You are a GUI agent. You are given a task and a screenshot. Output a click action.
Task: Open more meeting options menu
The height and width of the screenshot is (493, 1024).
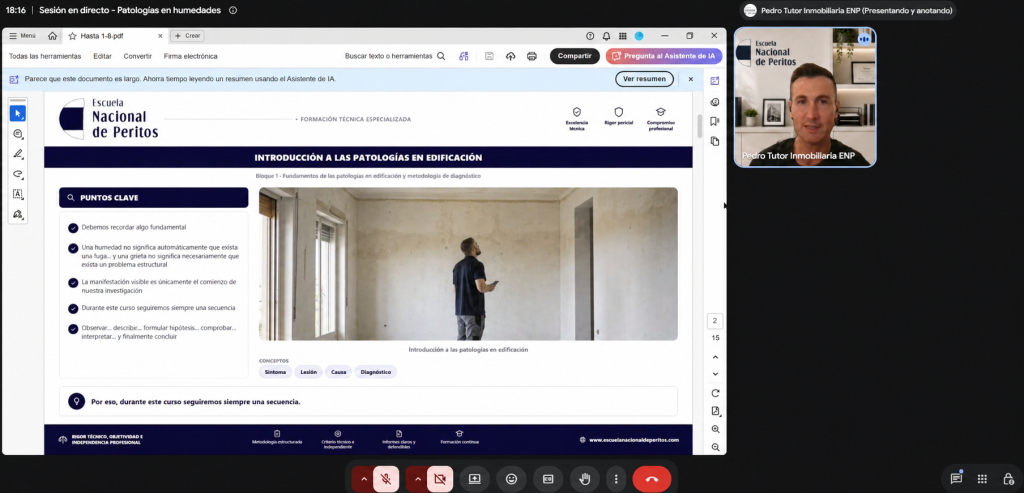pos(616,479)
